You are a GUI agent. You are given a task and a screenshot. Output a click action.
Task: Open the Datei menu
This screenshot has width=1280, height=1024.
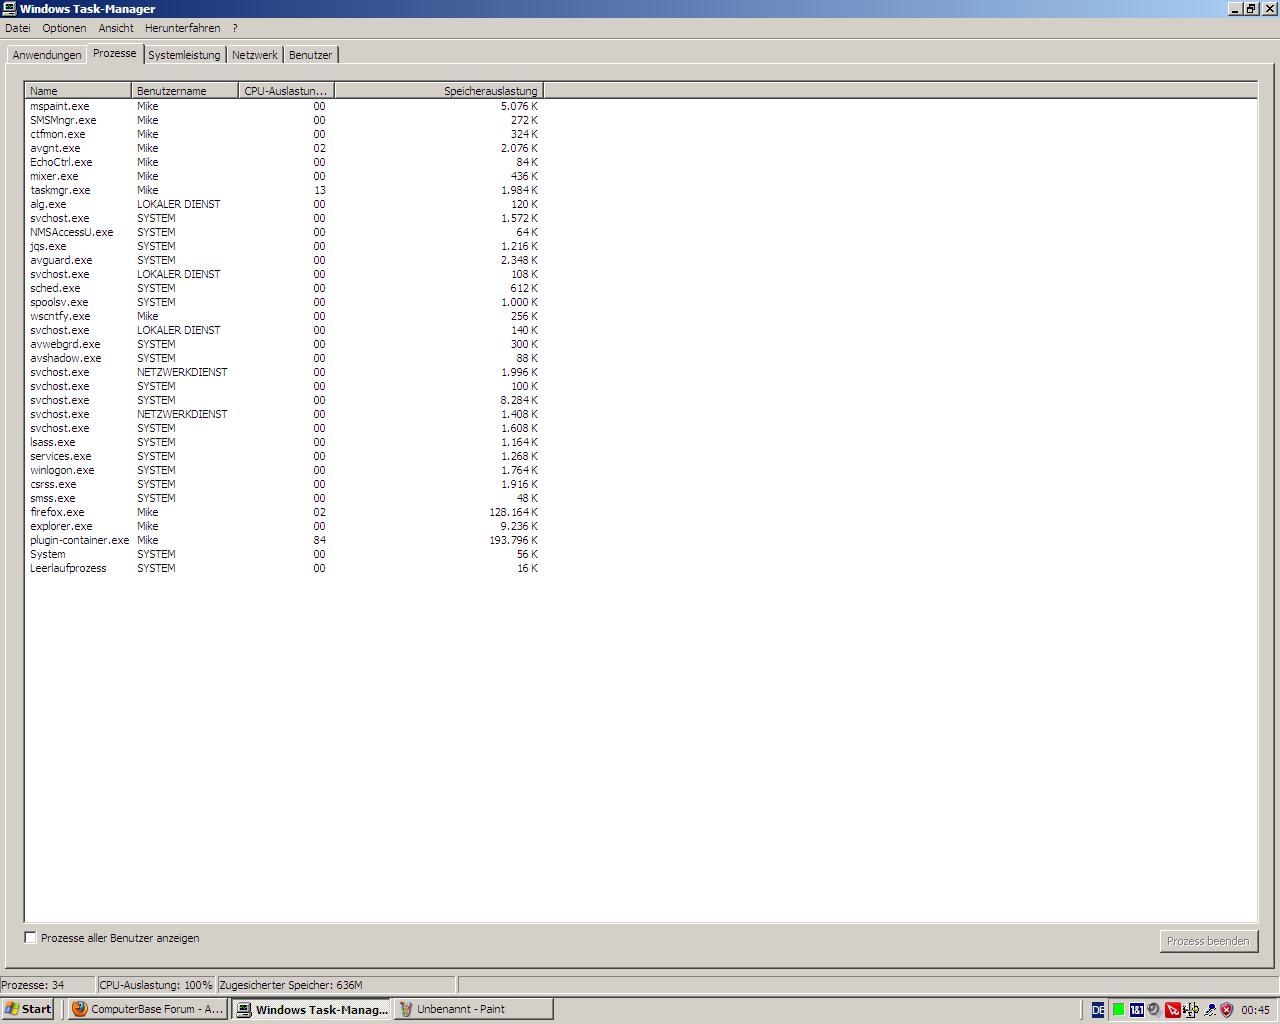coord(17,28)
